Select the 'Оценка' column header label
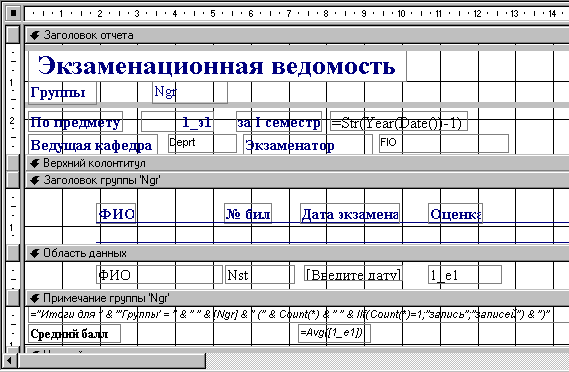The width and height of the screenshot is (569, 372). click(455, 214)
